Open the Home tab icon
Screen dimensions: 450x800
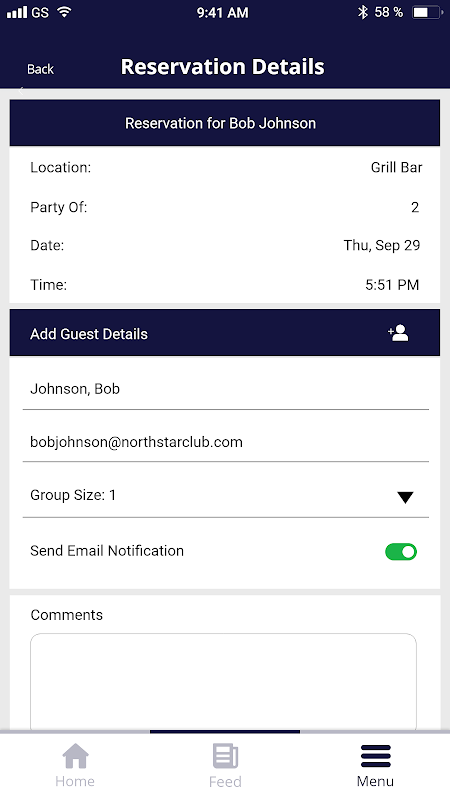point(75,756)
